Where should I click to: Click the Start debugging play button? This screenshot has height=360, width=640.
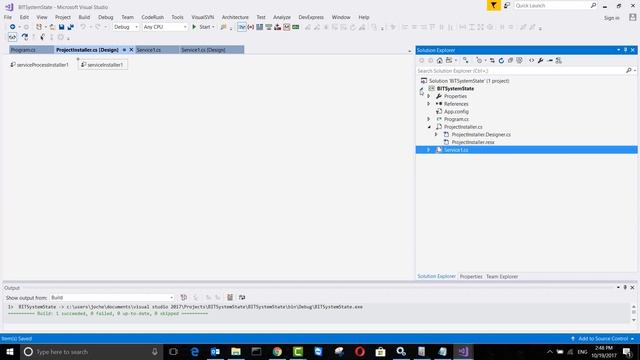[x=194, y=27]
